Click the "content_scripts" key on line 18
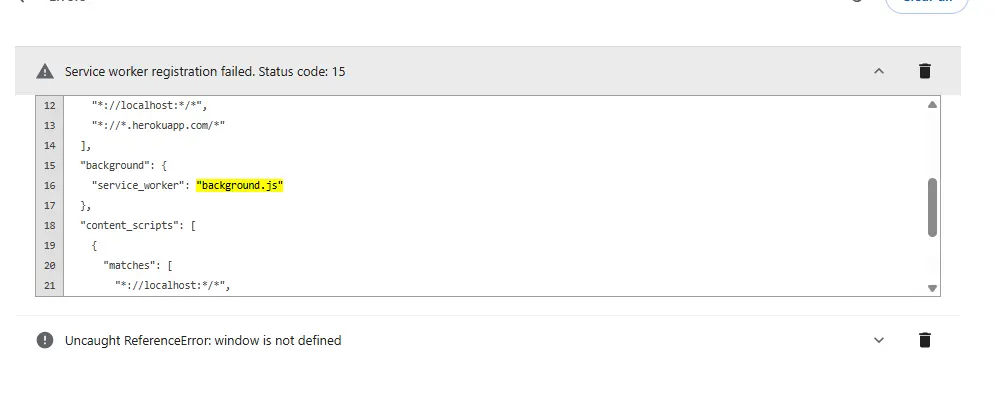Viewport: 996px width, 408px height. (x=133, y=226)
